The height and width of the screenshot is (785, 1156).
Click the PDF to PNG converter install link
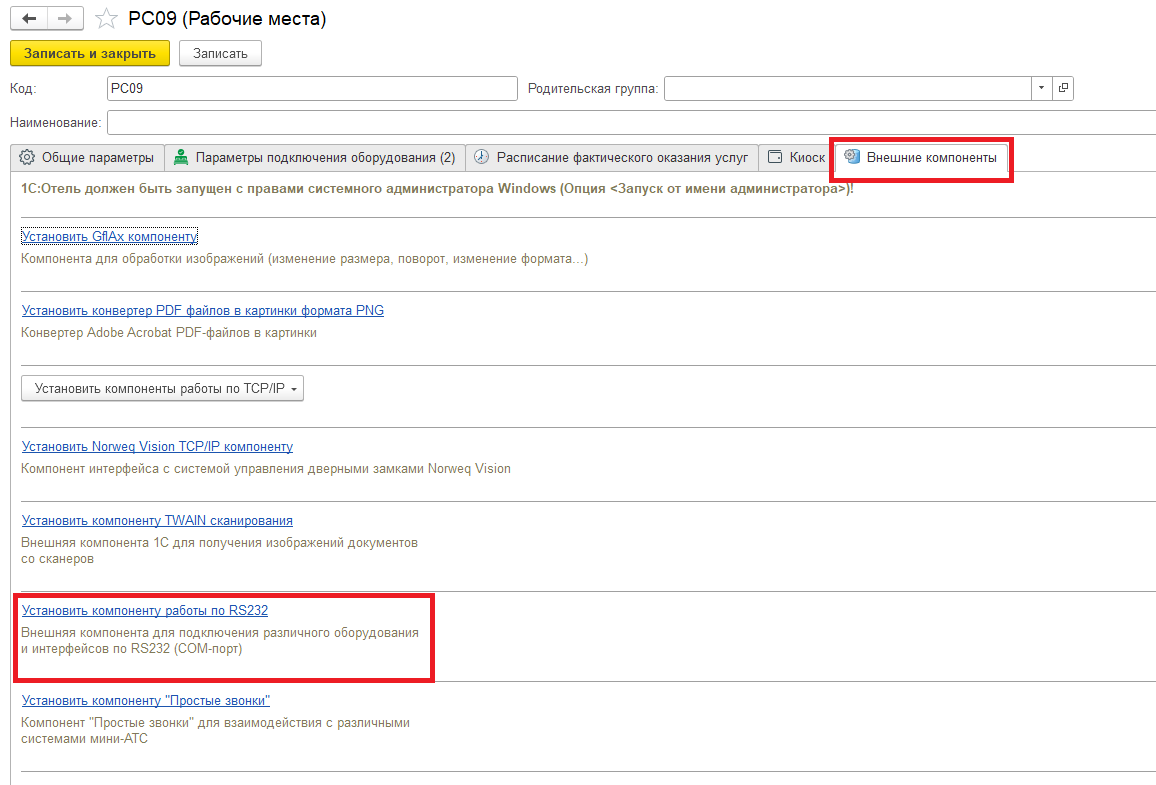click(x=203, y=310)
